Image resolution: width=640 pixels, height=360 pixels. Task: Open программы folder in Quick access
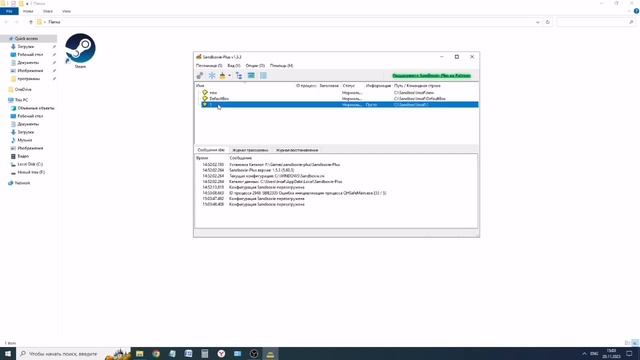pyautogui.click(x=29, y=78)
